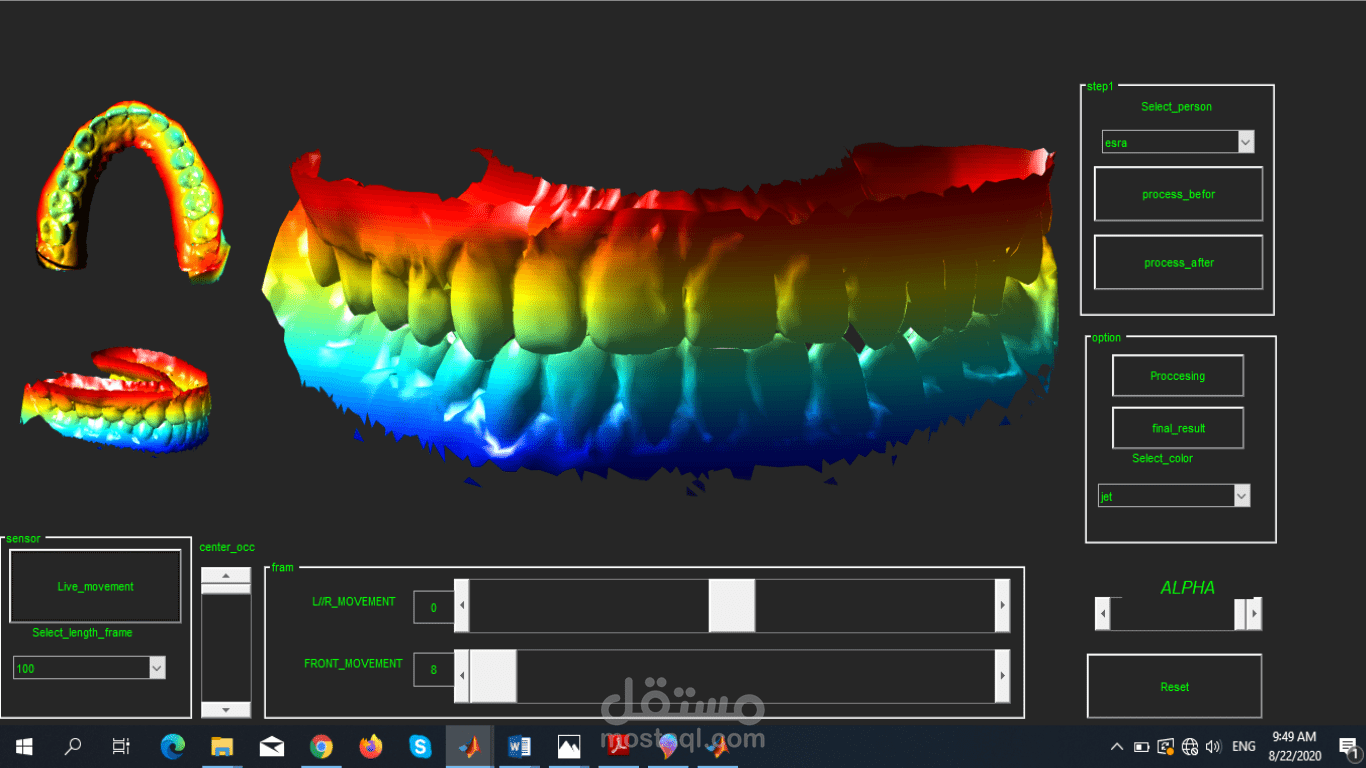Open the Select_color jet dropdown
The width and height of the screenshot is (1366, 768).
pos(1174,496)
